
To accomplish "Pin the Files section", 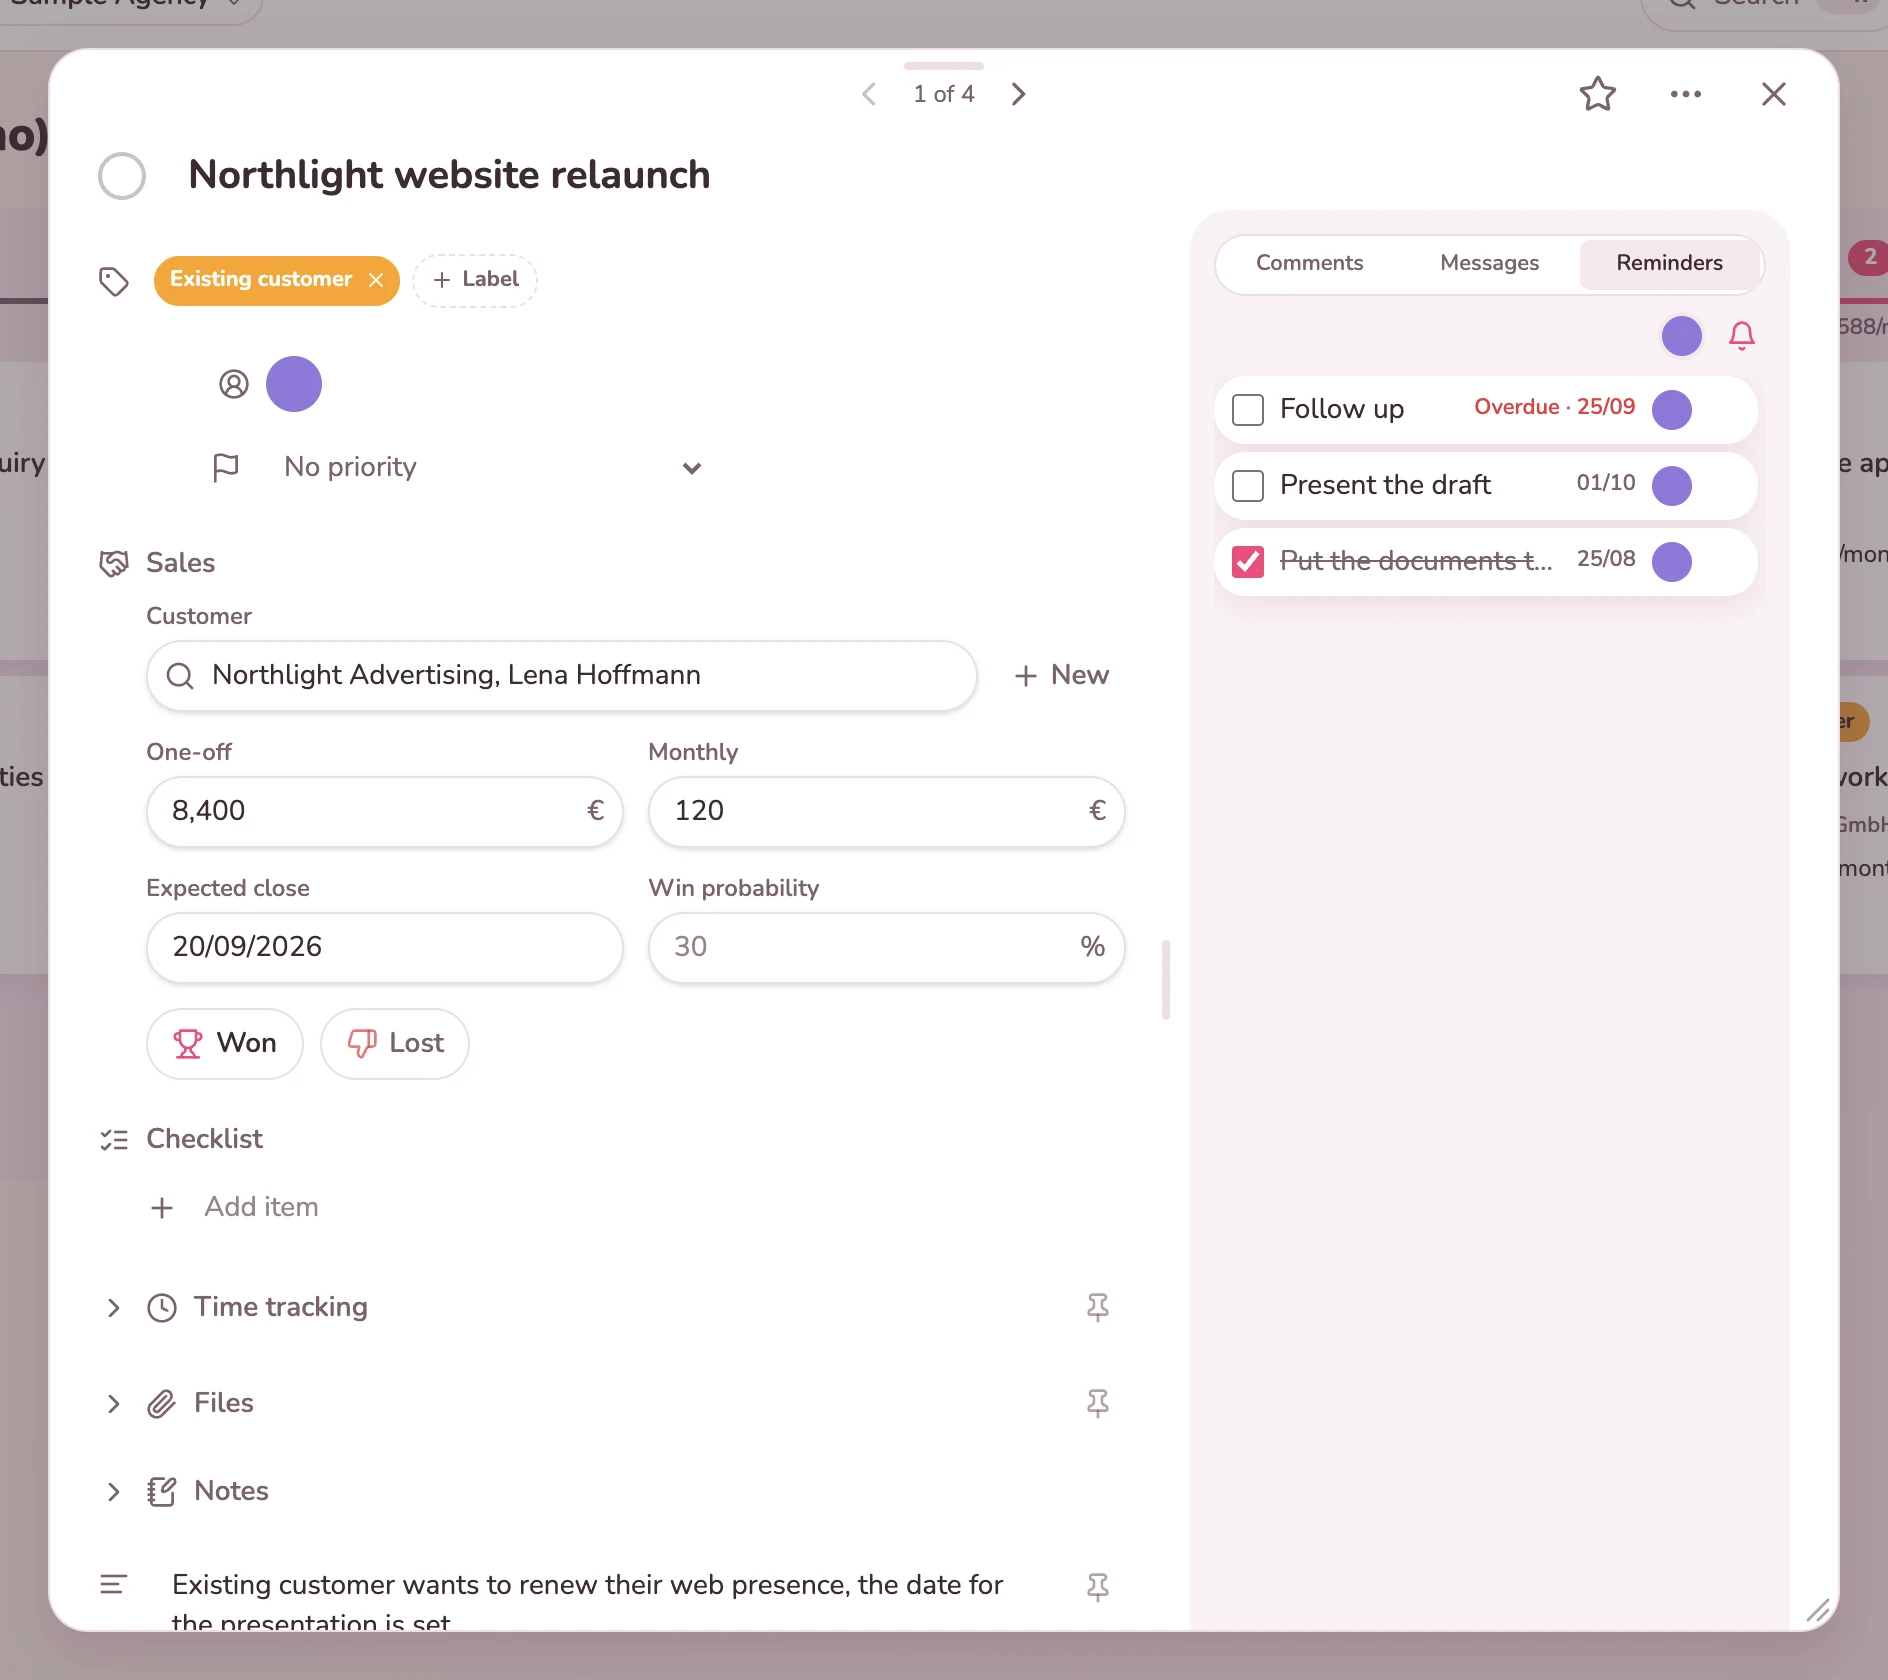I will pos(1097,1403).
